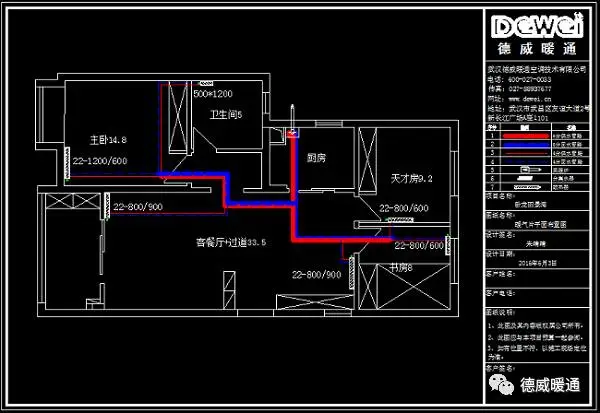Viewport: 600px width, 413px height.
Task: Select the radiator symbol beside 22-800/900 at left
Action: pos(107,205)
